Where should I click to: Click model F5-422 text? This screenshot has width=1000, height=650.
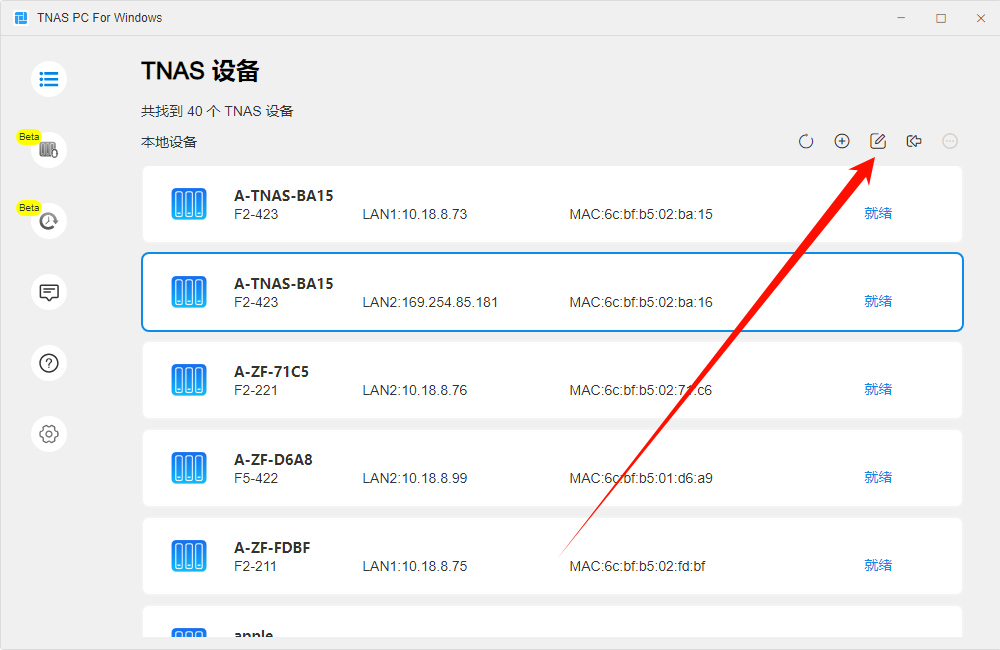(256, 478)
